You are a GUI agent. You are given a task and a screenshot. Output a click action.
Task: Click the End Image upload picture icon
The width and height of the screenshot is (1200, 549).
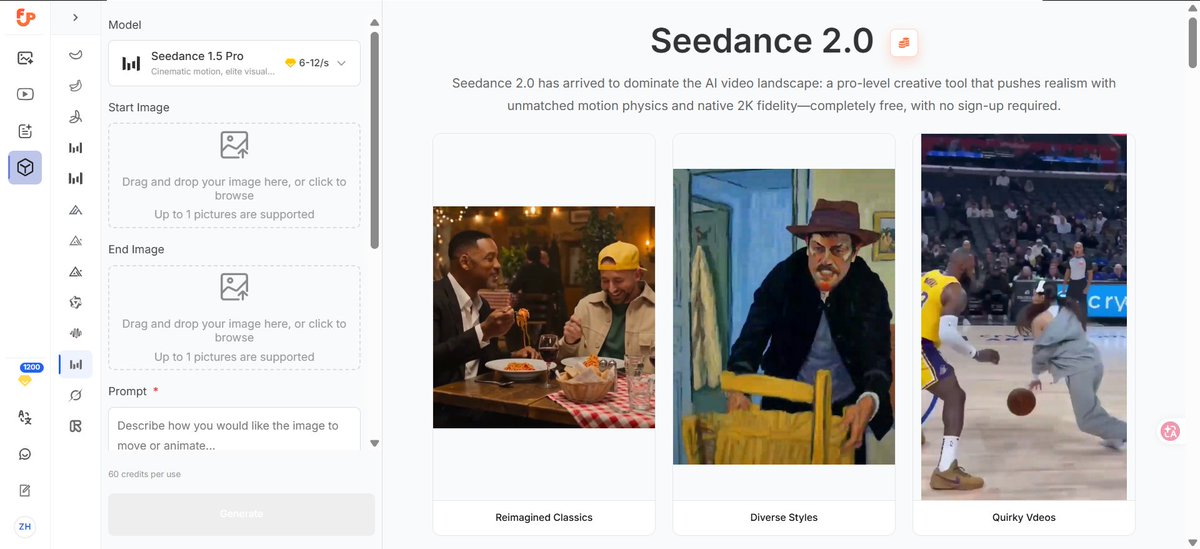pyautogui.click(x=234, y=287)
